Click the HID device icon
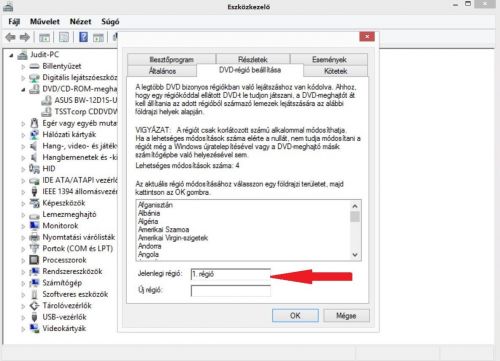The image size is (500, 361). [x=34, y=169]
